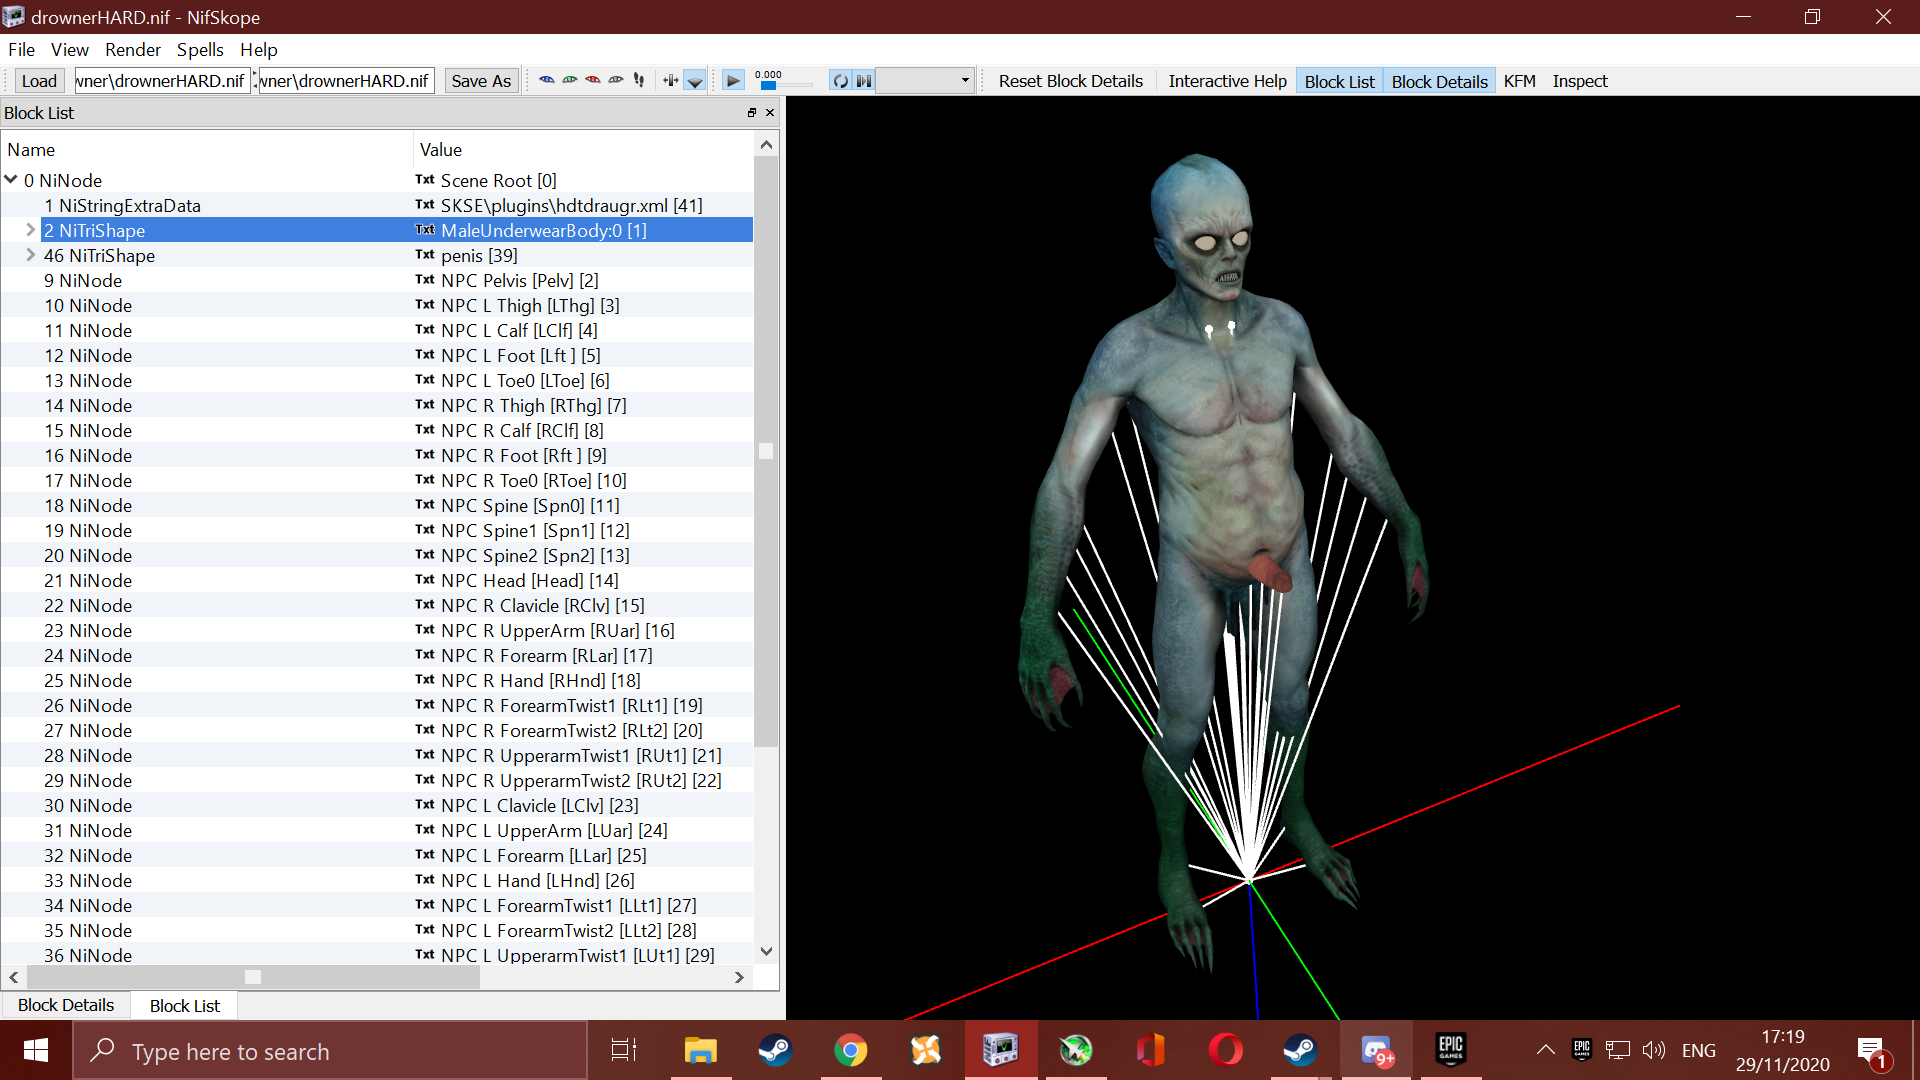This screenshot has height=1080, width=1920.
Task: Click 'NPC R Hand [RHnd] [18]' value
Action: pos(540,680)
